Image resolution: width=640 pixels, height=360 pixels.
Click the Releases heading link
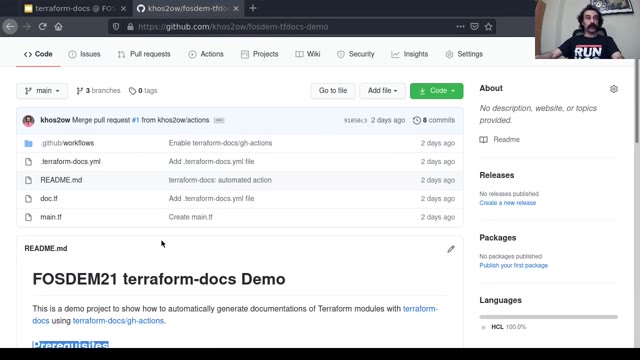(497, 175)
